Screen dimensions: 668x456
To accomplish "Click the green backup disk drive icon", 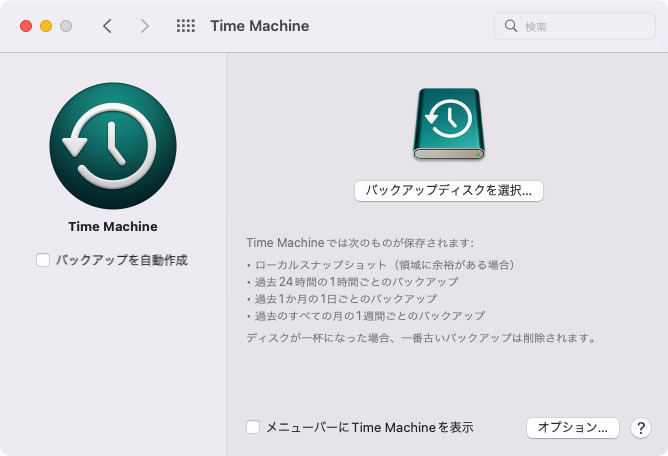I will 449,124.
